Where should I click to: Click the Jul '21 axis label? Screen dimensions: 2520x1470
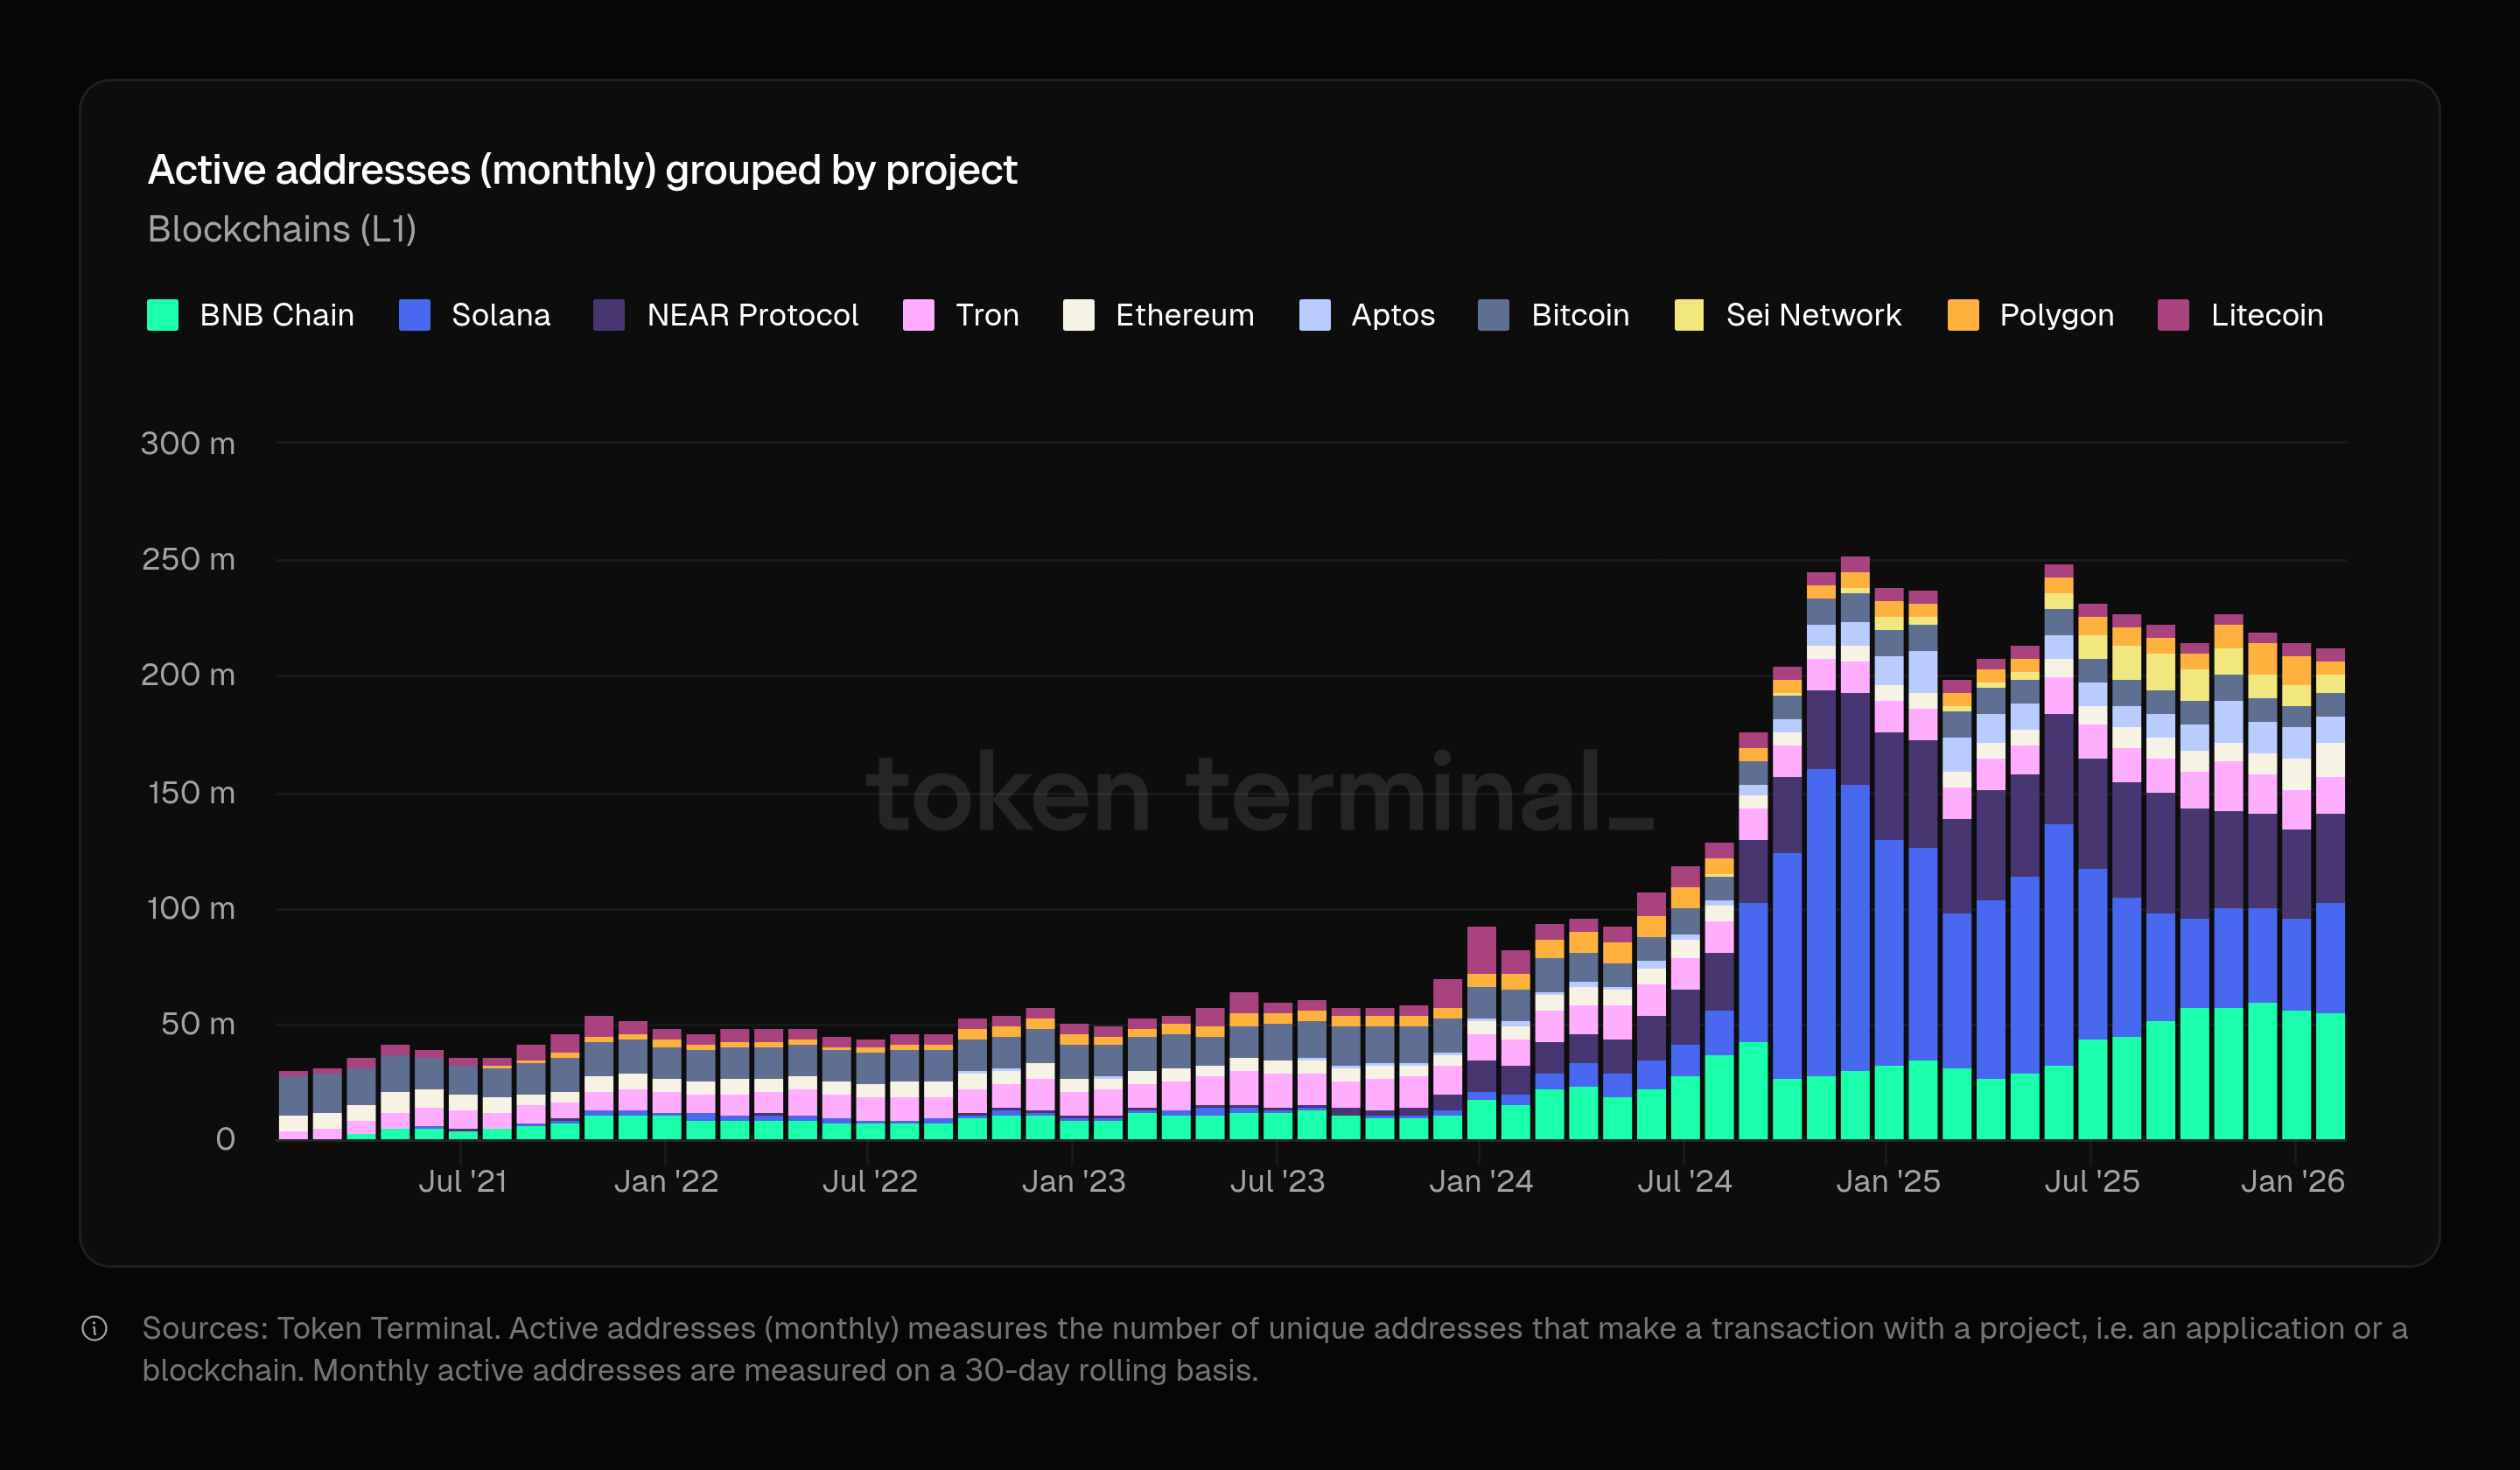coord(462,1181)
